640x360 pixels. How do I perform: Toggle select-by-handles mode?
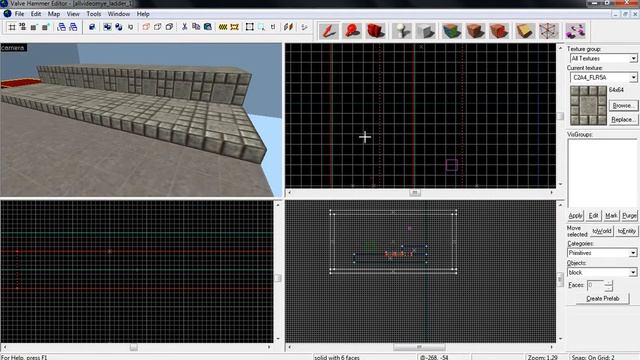point(250,27)
